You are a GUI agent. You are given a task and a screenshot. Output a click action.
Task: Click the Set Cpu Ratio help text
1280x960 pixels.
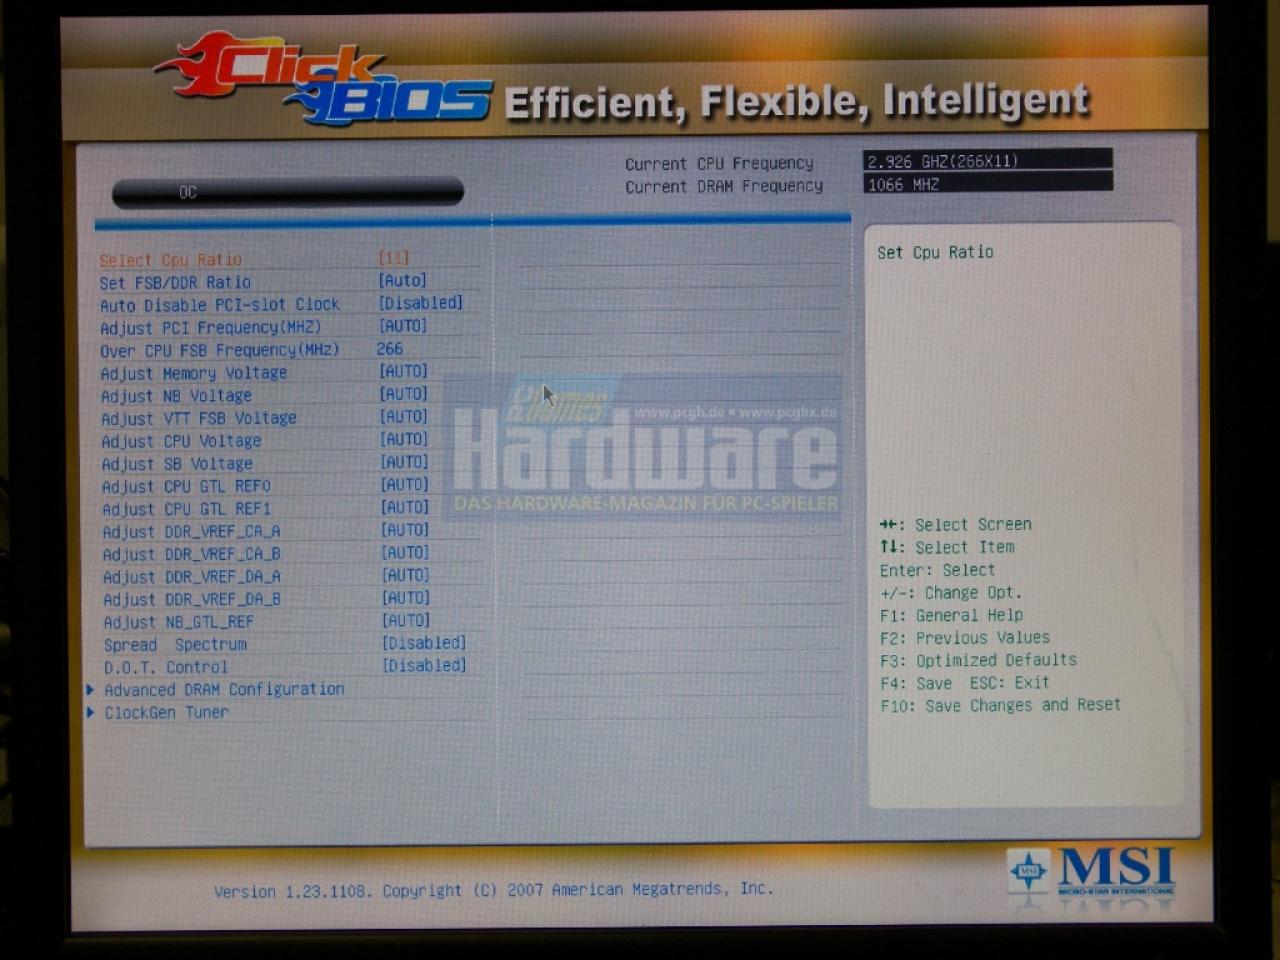tap(935, 253)
